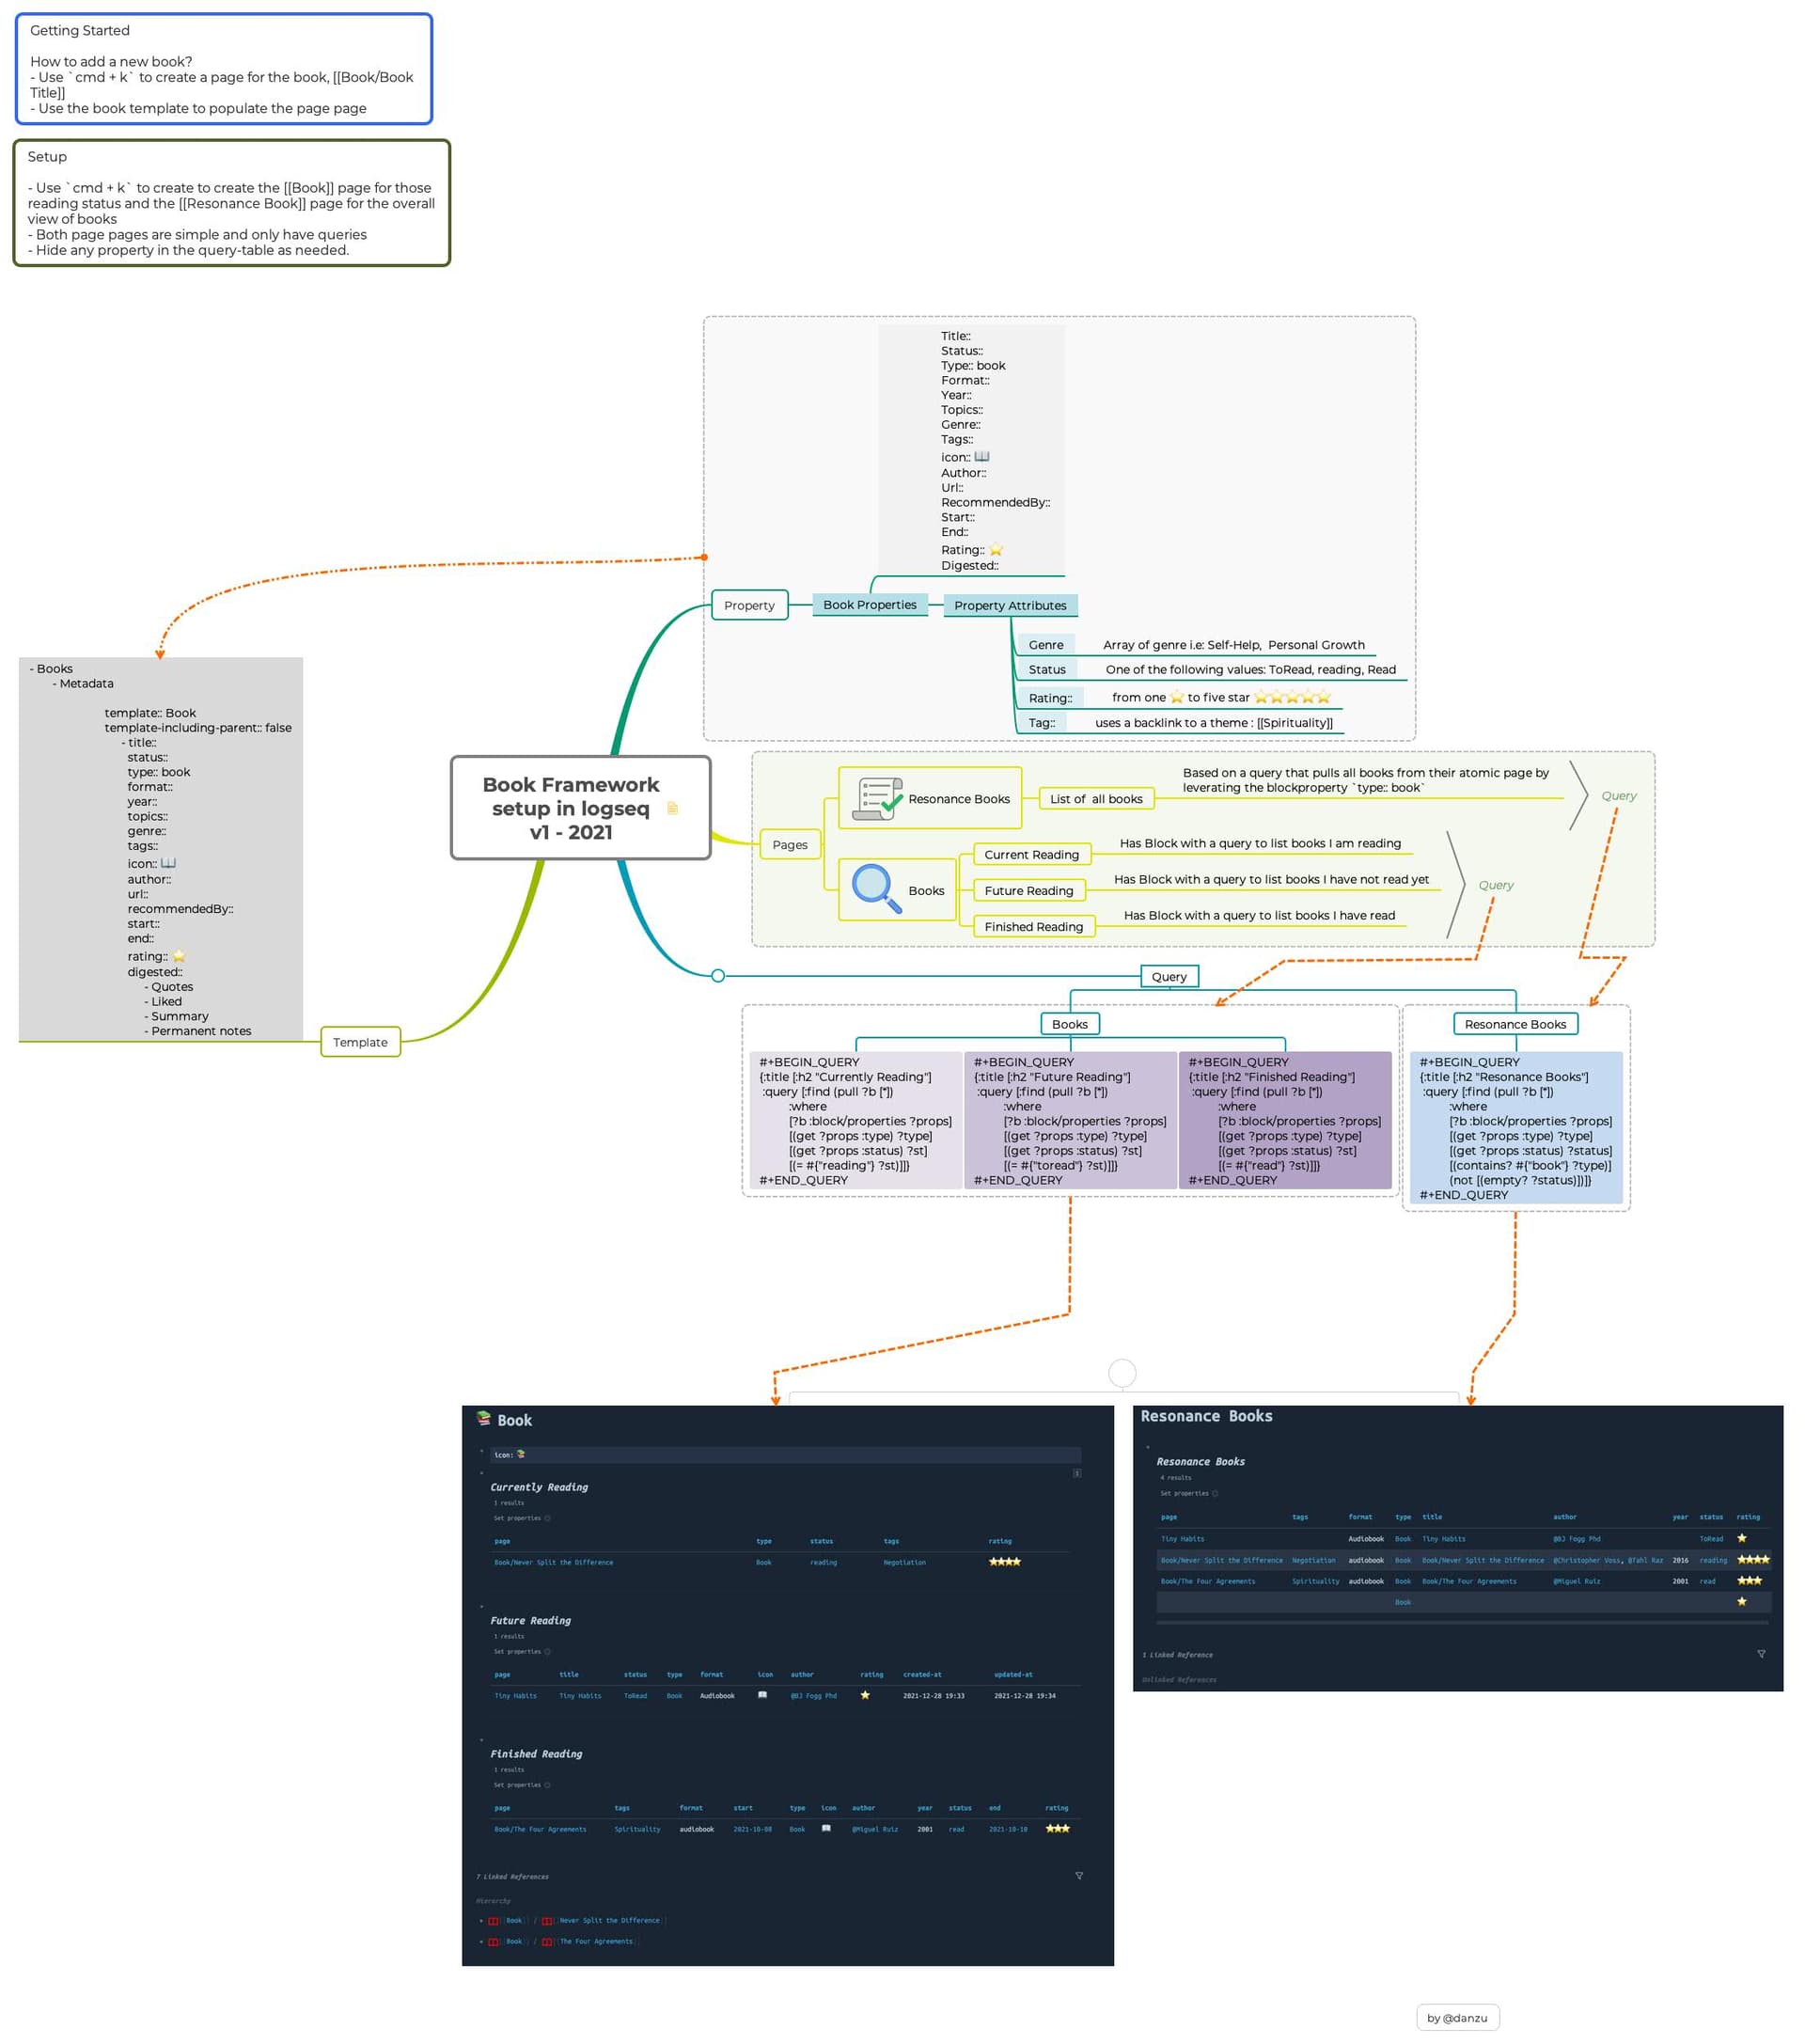
Task: Select the Property branch node
Action: [x=749, y=605]
